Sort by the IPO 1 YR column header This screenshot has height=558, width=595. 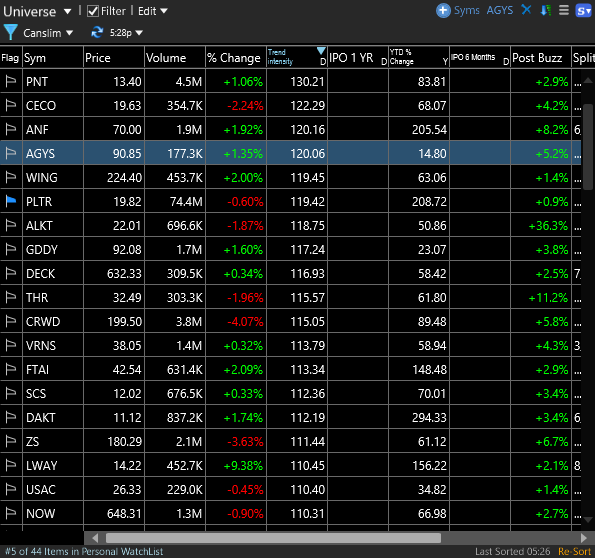click(357, 58)
